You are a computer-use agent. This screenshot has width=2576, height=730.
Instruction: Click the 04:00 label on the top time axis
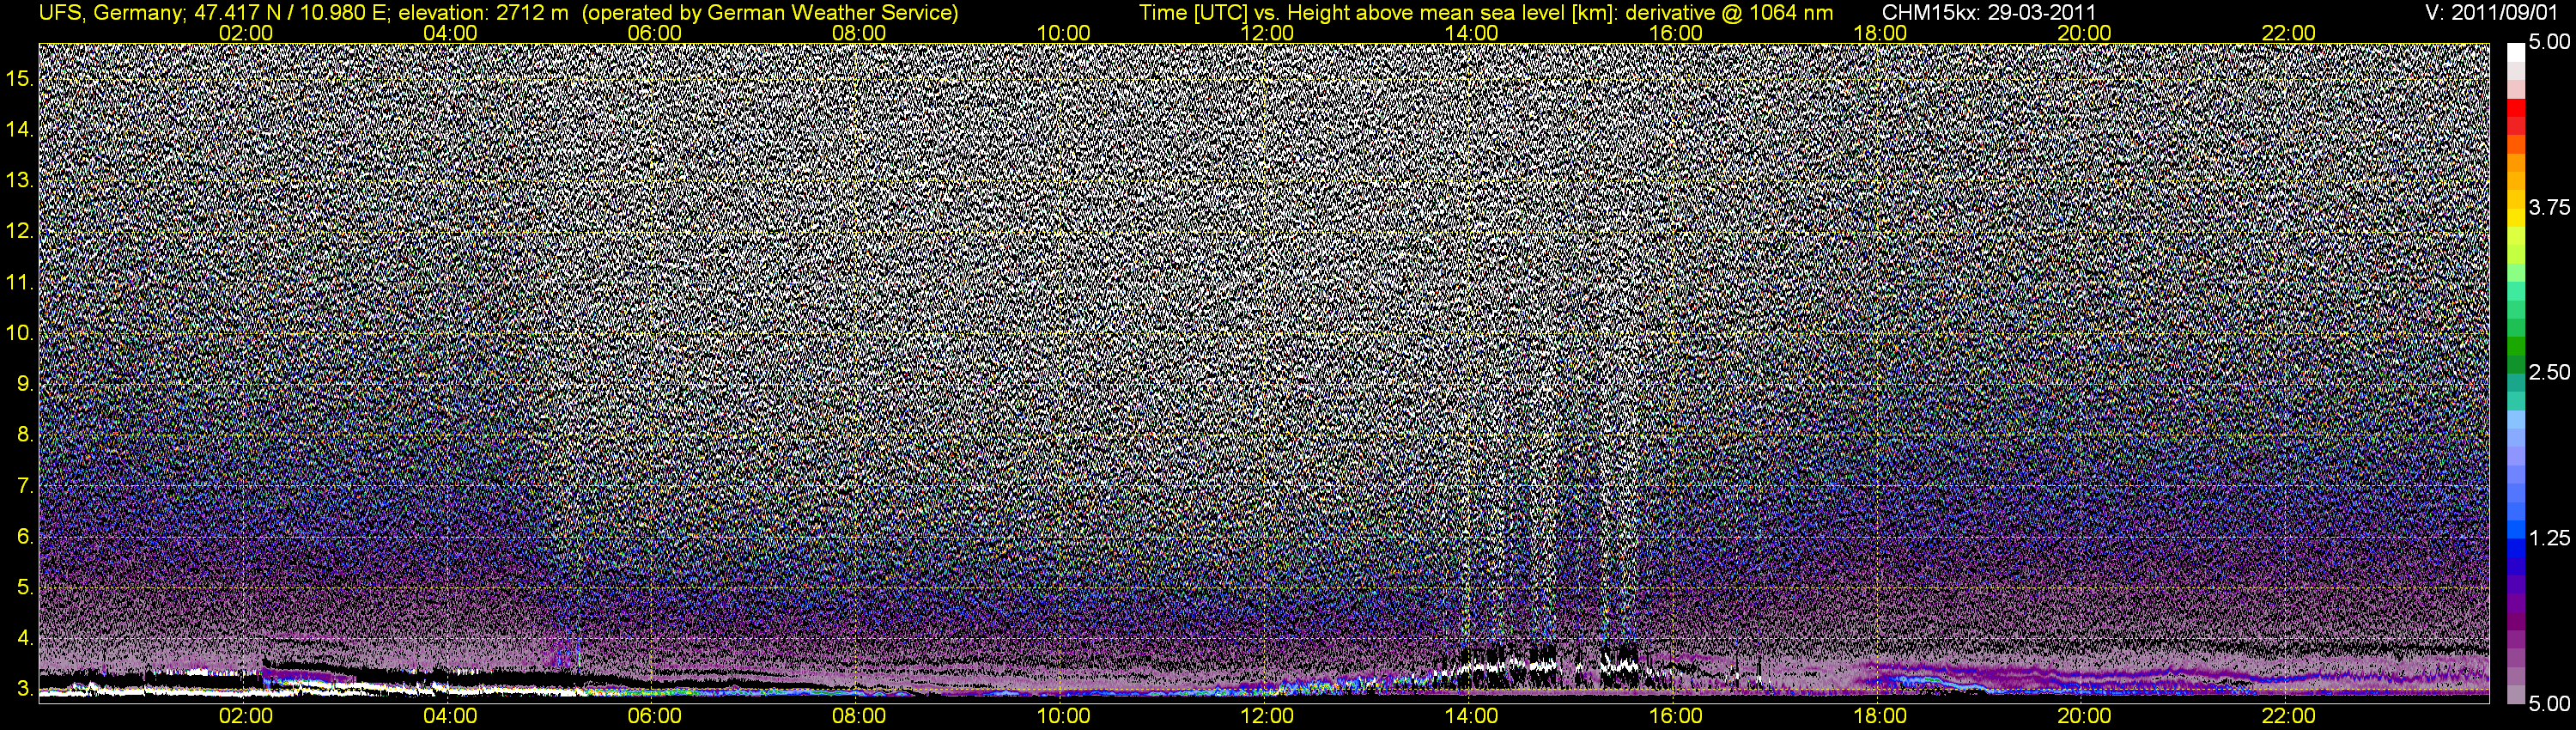(x=450, y=33)
